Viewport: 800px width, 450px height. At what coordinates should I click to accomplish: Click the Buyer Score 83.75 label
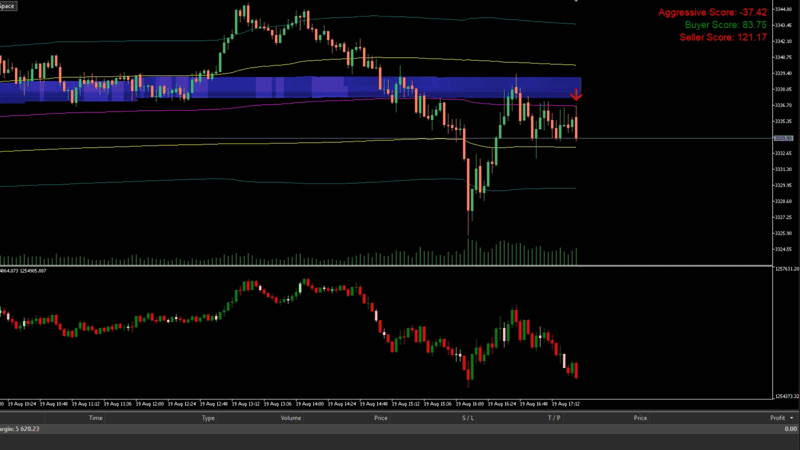pyautogui.click(x=726, y=24)
